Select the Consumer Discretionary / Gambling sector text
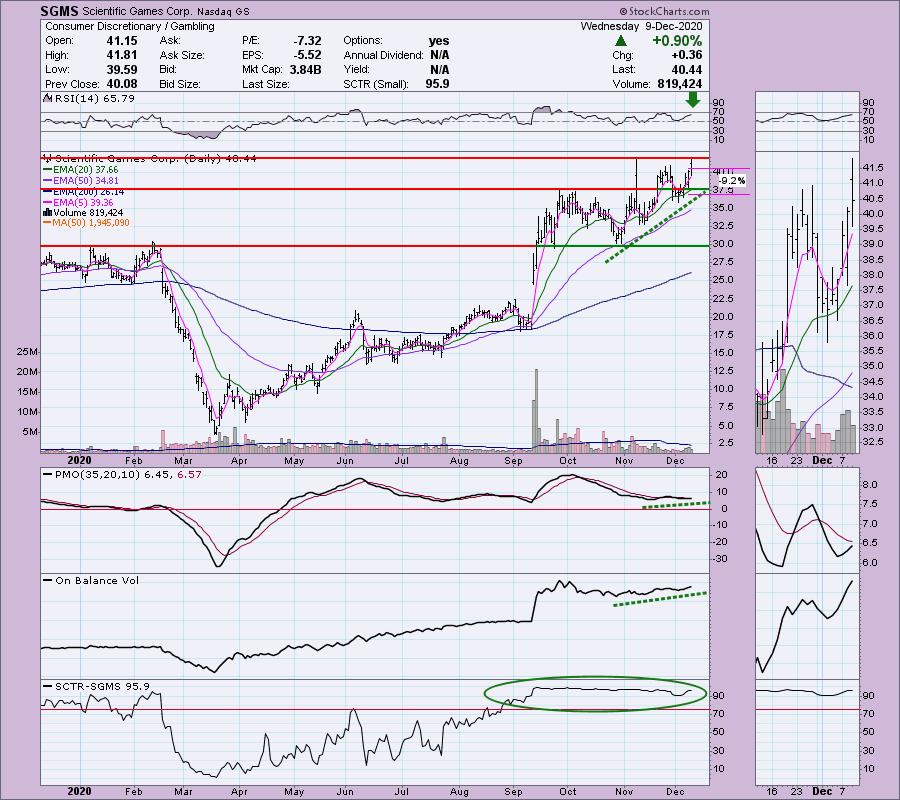The image size is (900, 800). (130, 26)
